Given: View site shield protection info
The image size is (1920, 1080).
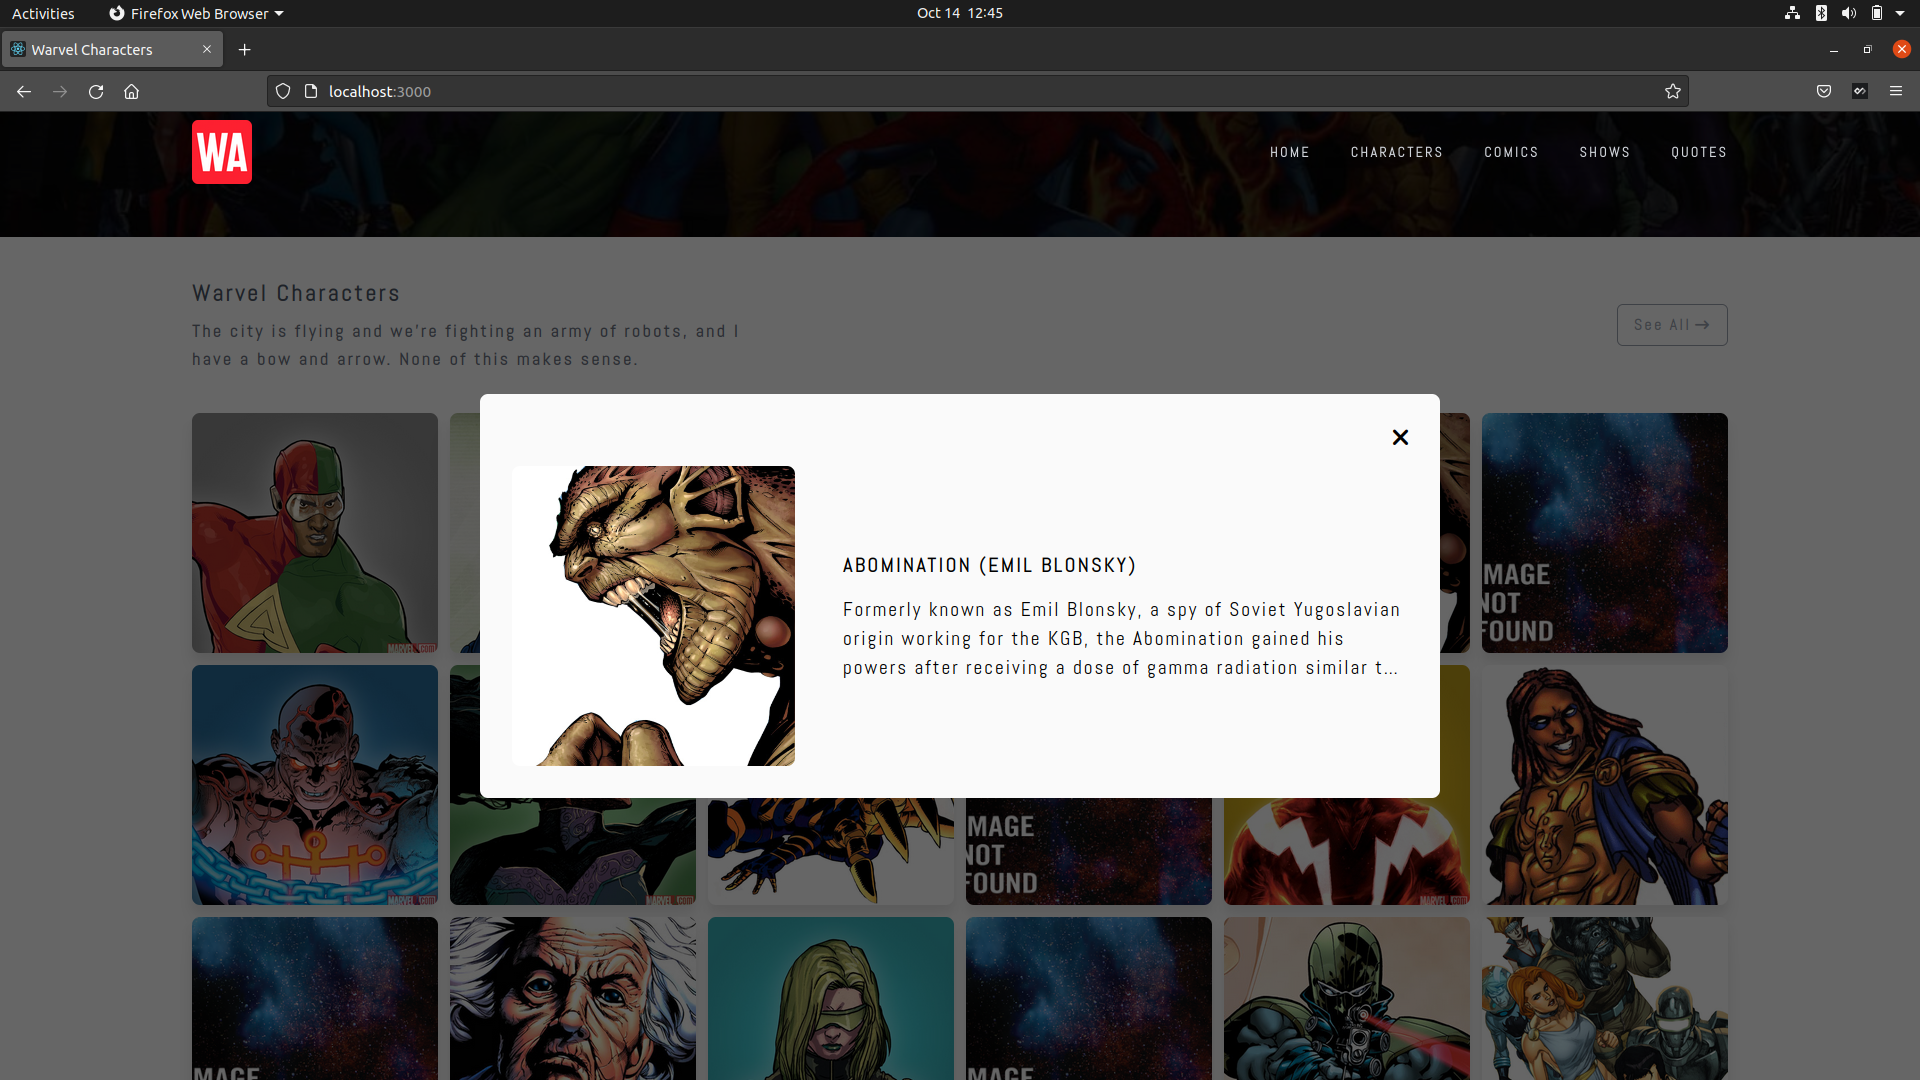Looking at the screenshot, I should click(283, 91).
